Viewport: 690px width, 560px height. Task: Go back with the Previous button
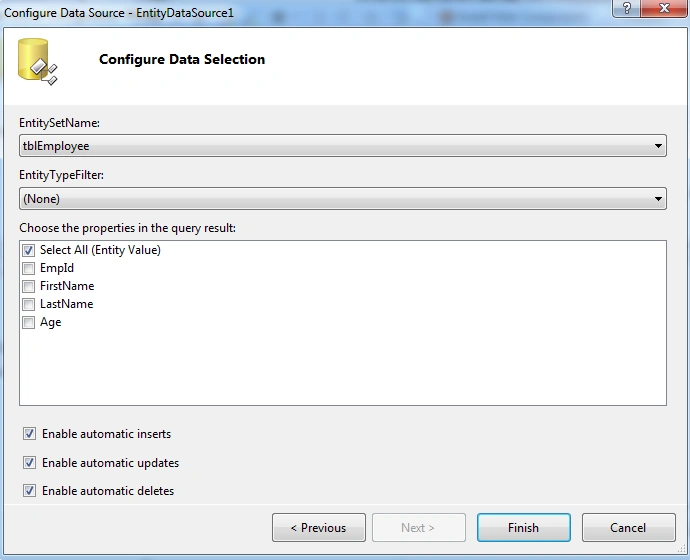pyautogui.click(x=319, y=527)
